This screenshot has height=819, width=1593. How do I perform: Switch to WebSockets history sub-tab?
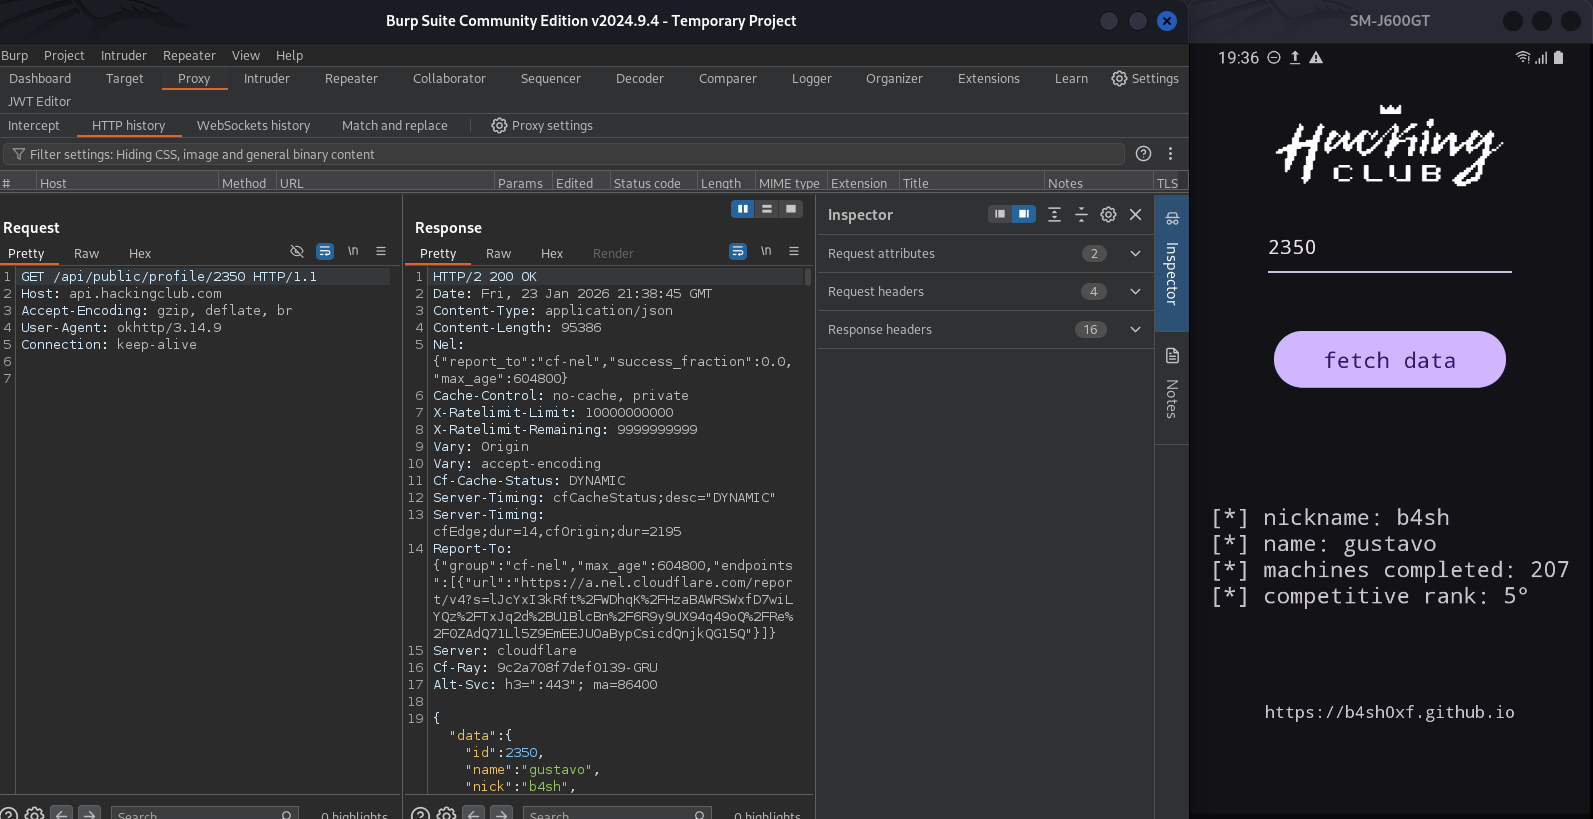click(254, 125)
